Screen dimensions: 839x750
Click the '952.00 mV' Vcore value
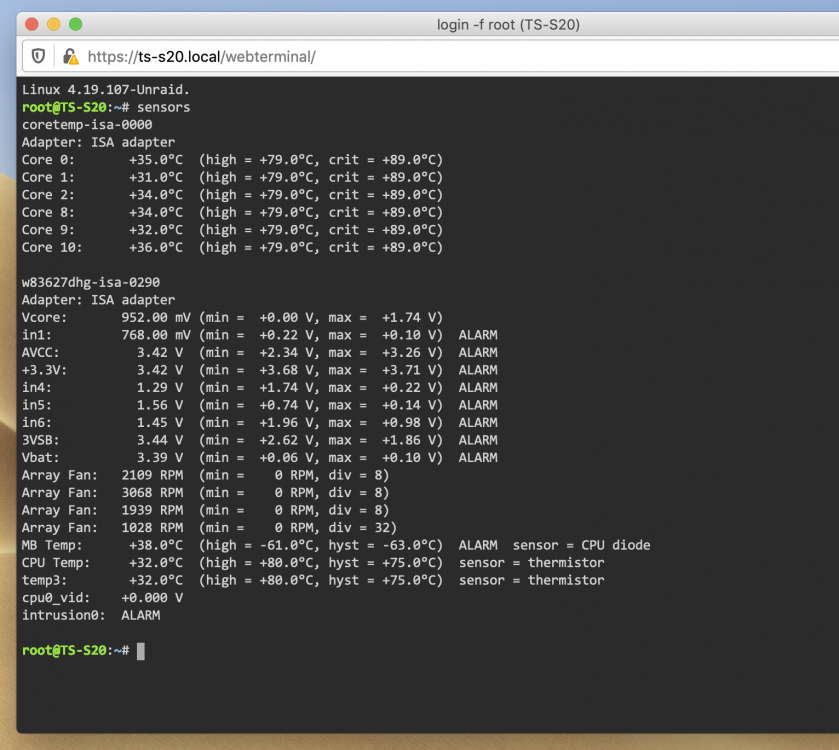point(156,317)
